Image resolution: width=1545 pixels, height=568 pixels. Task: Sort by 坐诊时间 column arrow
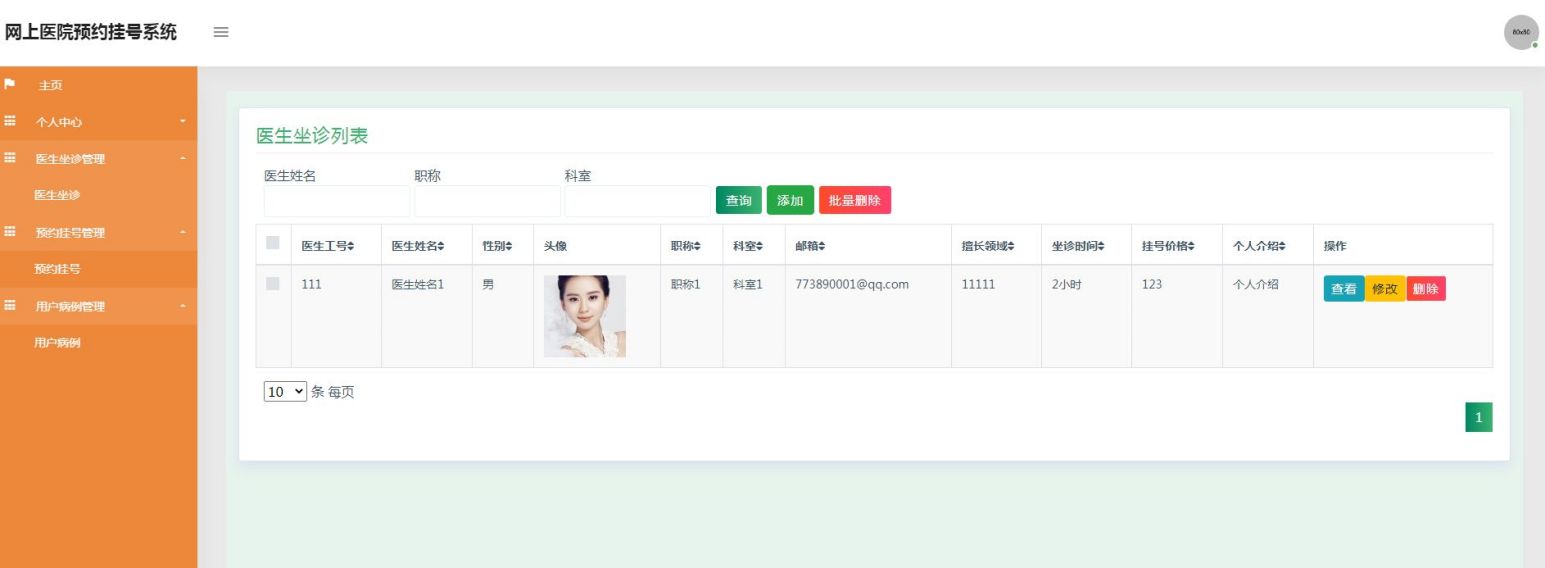(x=1101, y=246)
